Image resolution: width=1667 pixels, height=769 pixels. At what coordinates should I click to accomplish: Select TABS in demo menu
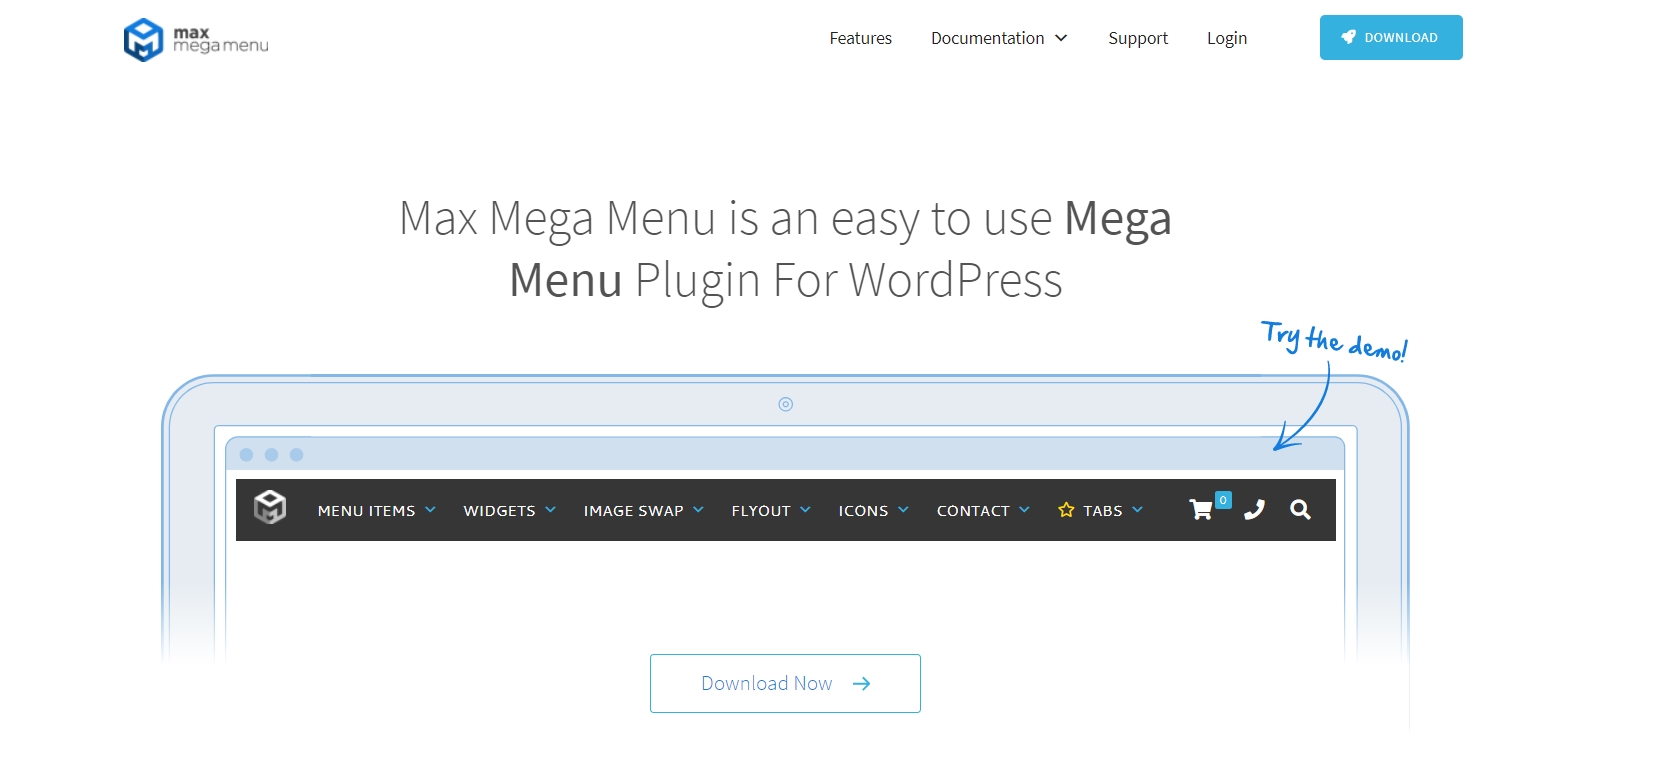(x=1102, y=511)
